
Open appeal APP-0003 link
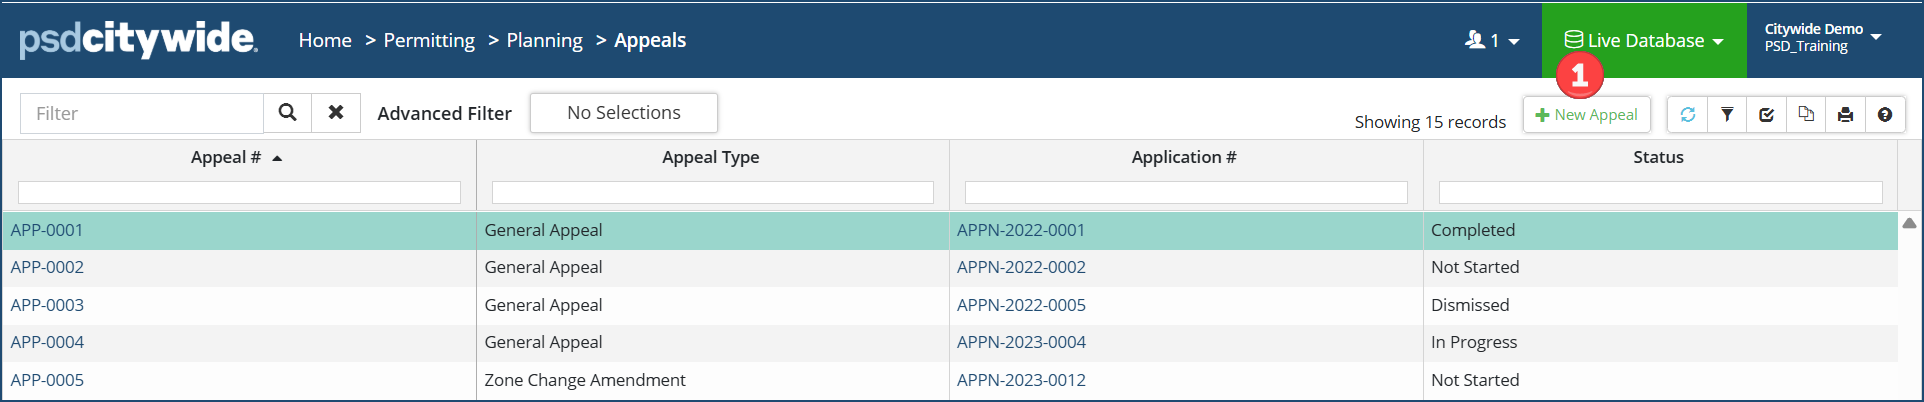pyautogui.click(x=47, y=305)
